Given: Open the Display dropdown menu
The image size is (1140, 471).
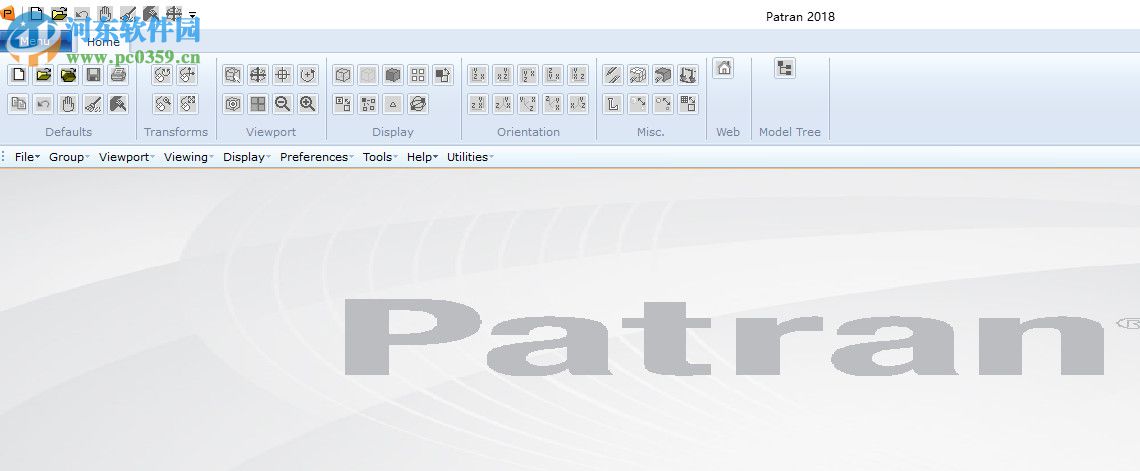Looking at the screenshot, I should (247, 157).
